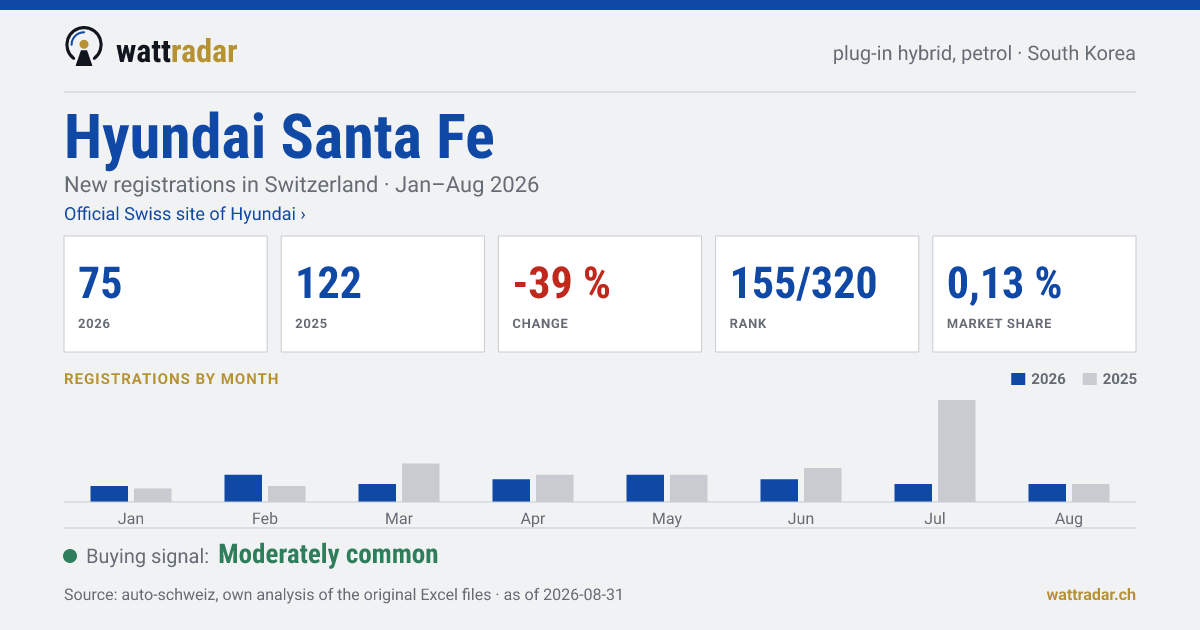The width and height of the screenshot is (1200, 630).
Task: Click the blue August 2026 bar
Action: [x=1047, y=493]
